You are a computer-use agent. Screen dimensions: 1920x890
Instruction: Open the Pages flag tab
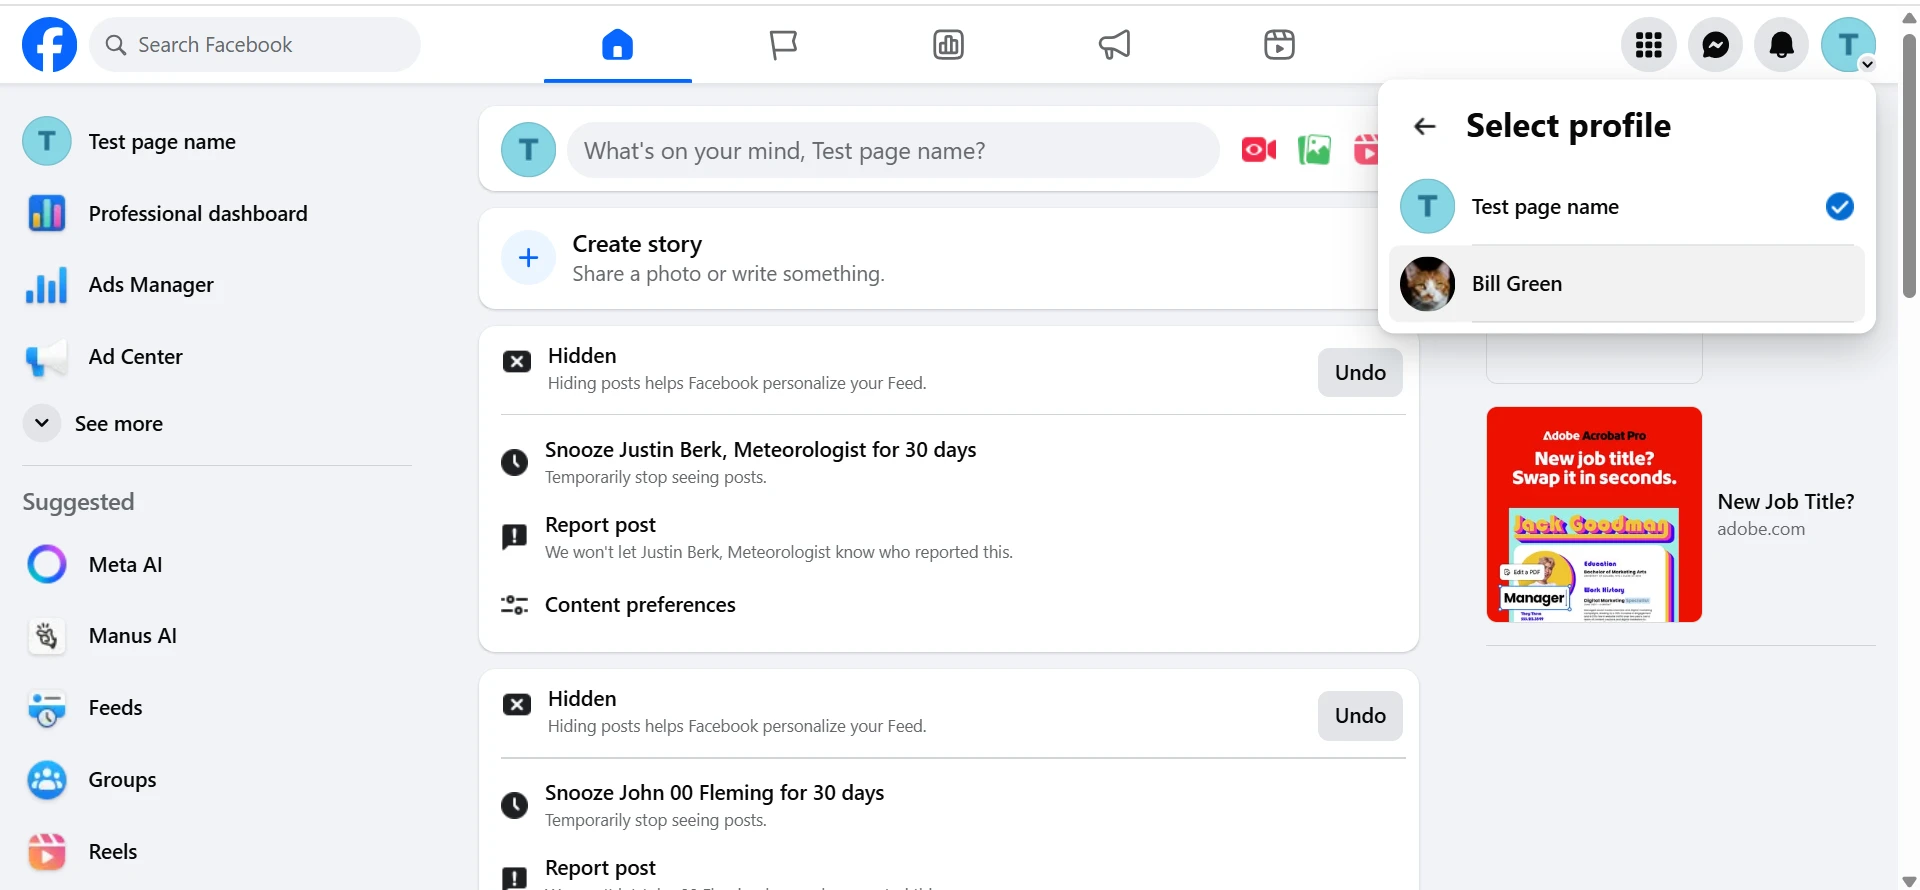tap(783, 44)
